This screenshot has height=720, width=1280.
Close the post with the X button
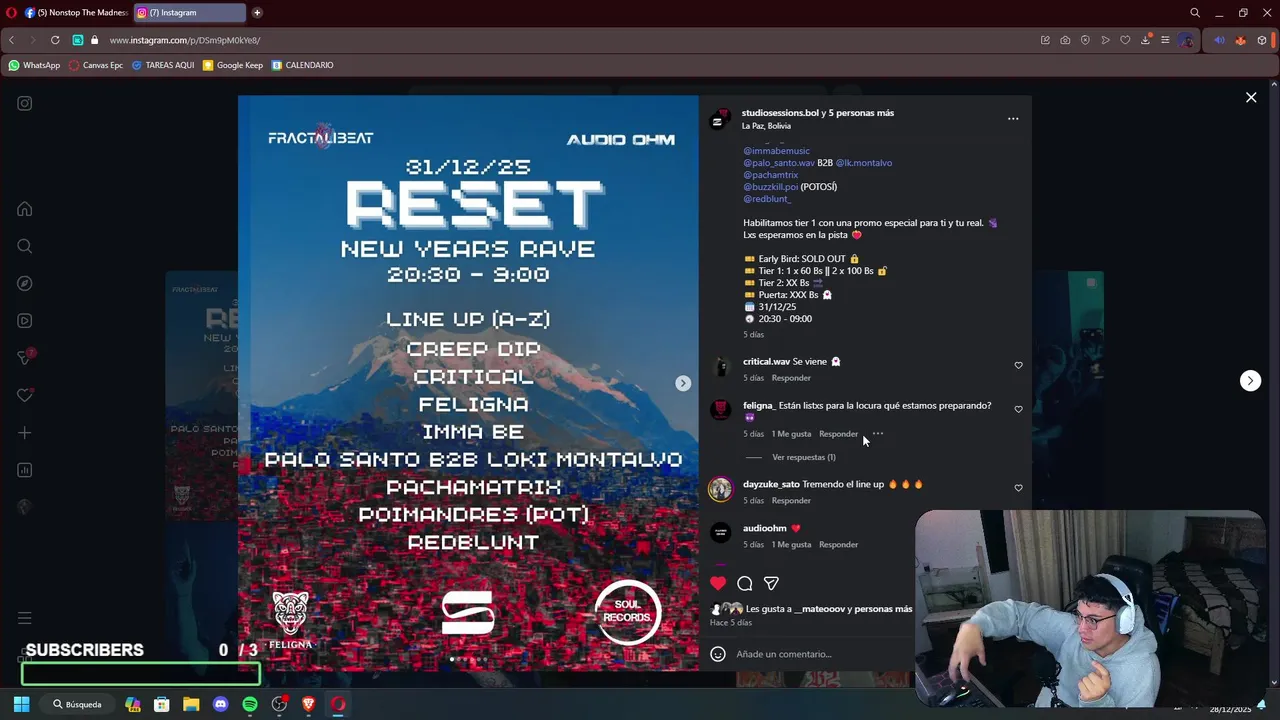(x=1250, y=97)
